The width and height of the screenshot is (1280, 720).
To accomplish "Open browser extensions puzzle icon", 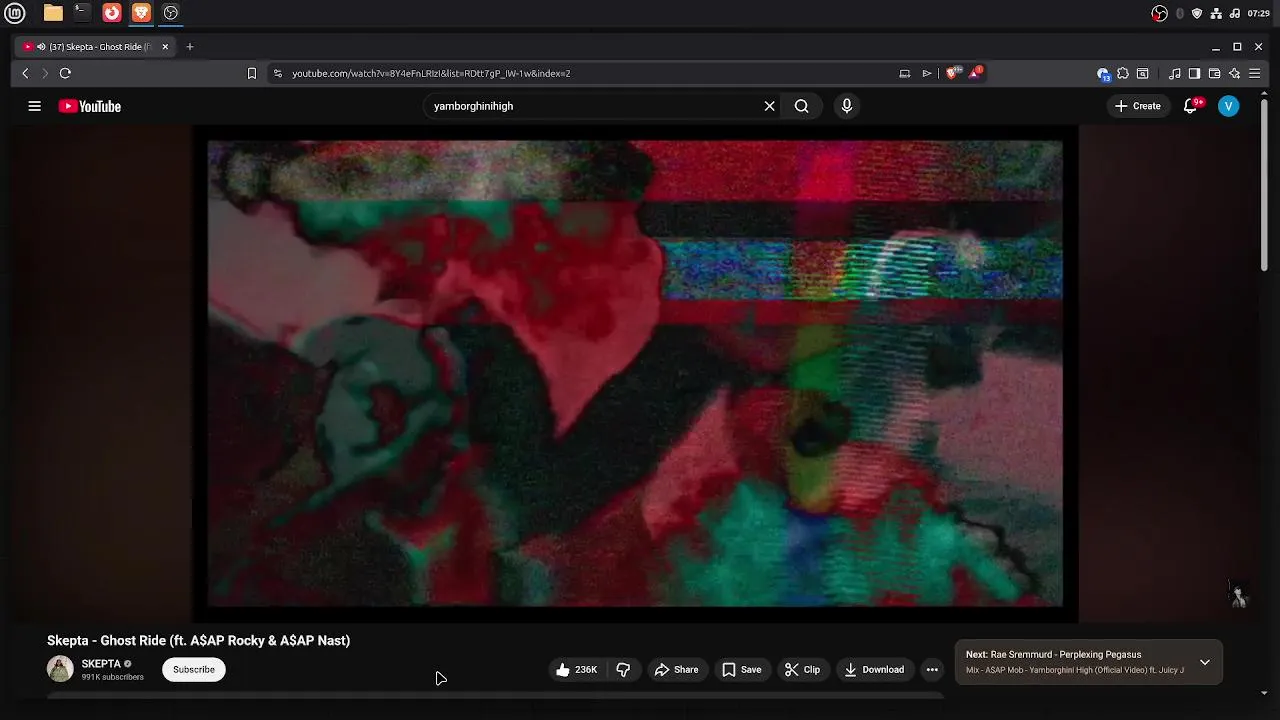I will [1123, 73].
